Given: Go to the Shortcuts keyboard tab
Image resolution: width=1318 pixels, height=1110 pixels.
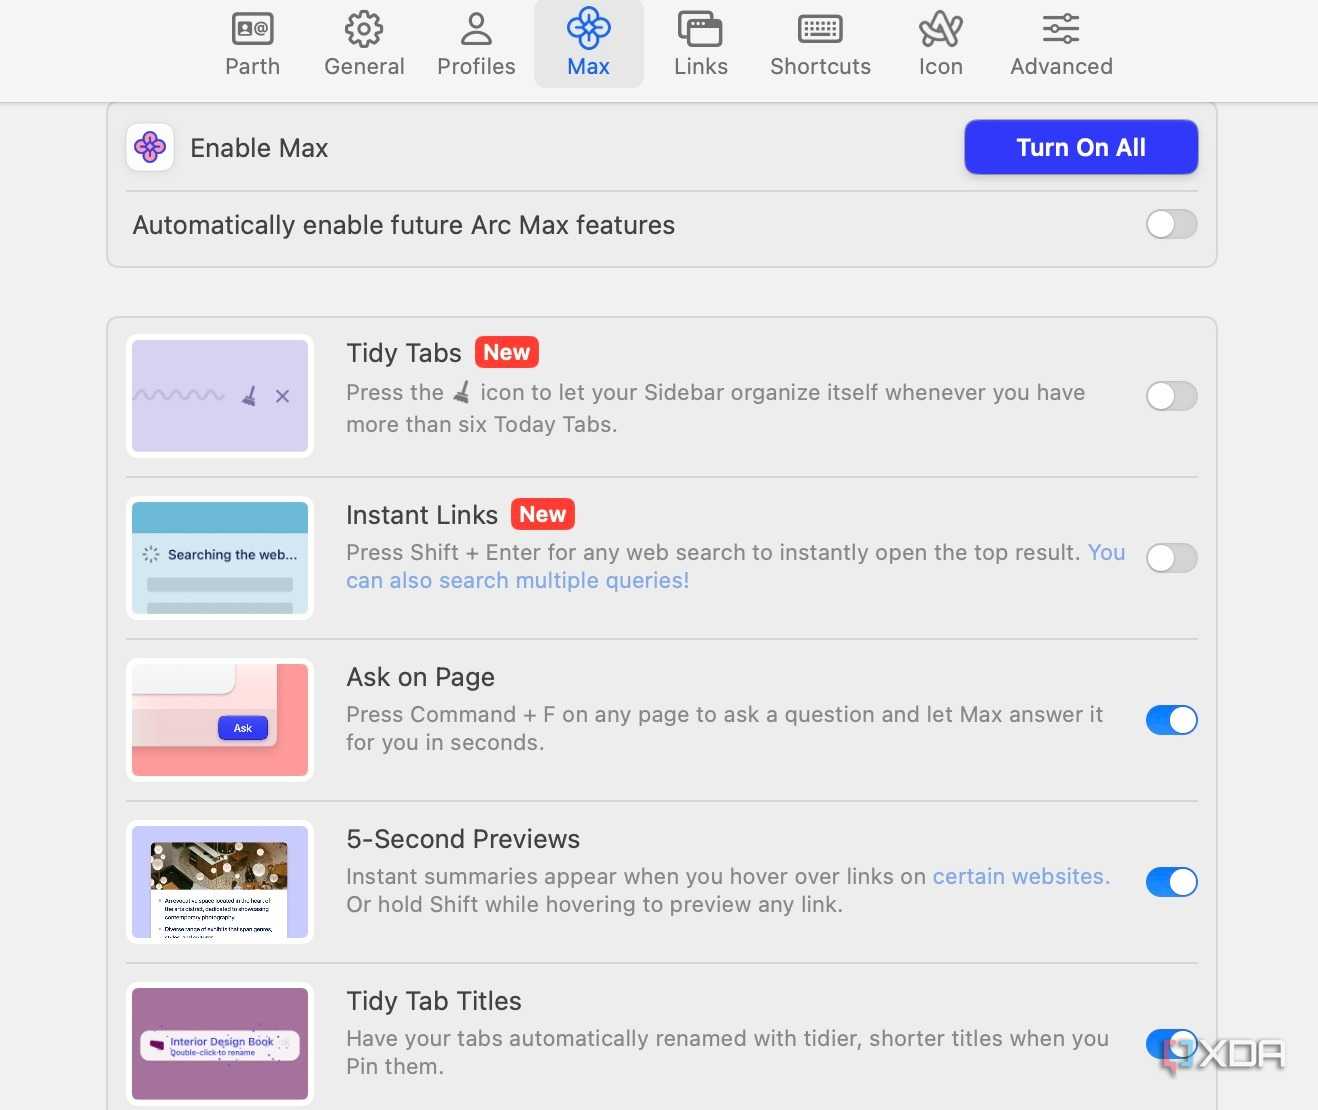Looking at the screenshot, I should (x=820, y=45).
